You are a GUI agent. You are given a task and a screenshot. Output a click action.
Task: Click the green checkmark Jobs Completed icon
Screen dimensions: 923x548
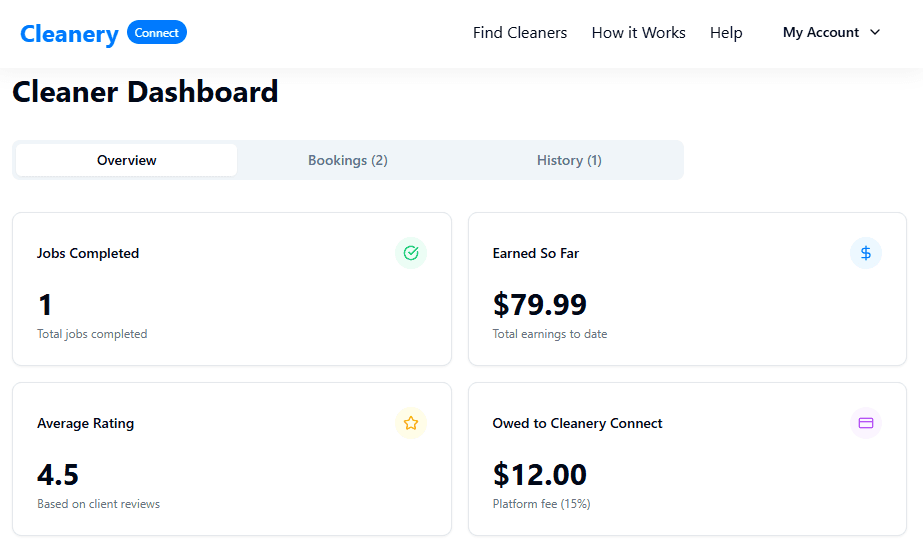click(x=410, y=253)
